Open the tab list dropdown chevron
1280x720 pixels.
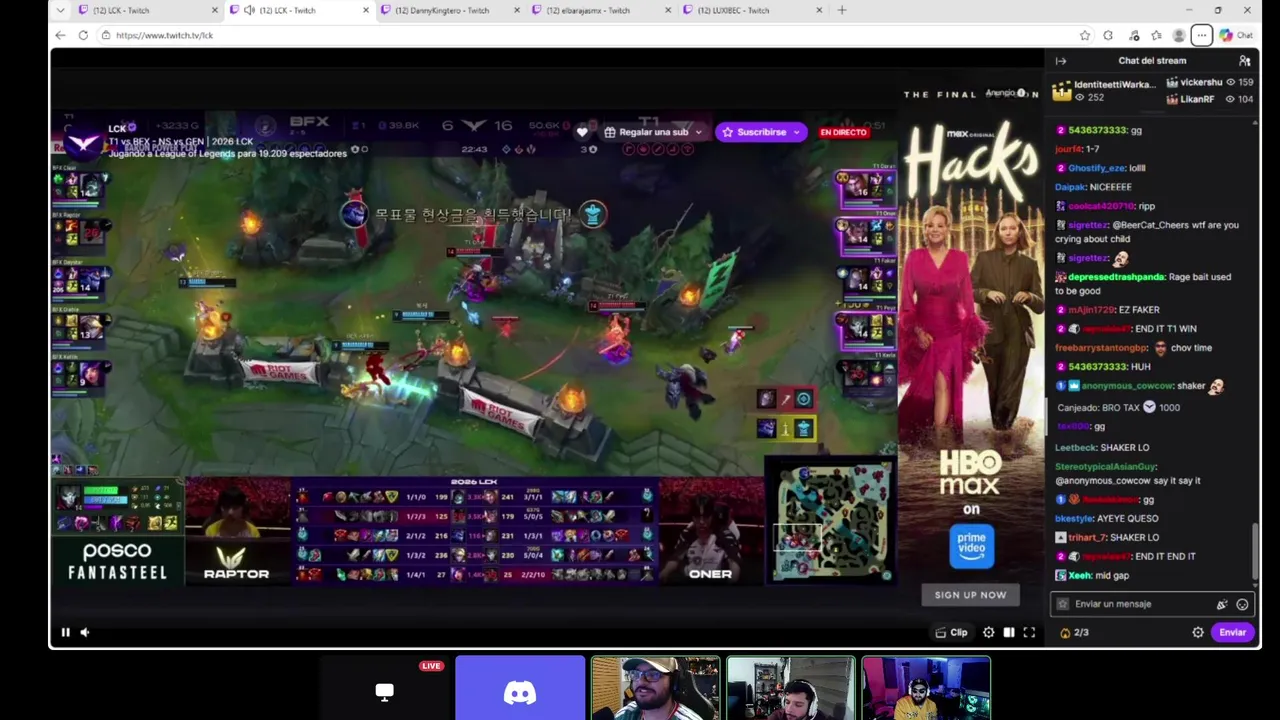click(x=60, y=10)
